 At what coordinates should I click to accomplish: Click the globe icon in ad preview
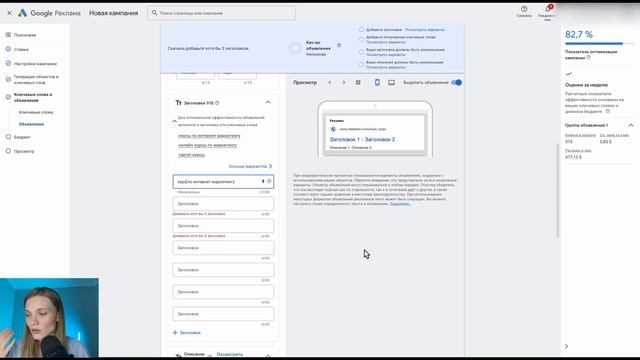coord(333,129)
